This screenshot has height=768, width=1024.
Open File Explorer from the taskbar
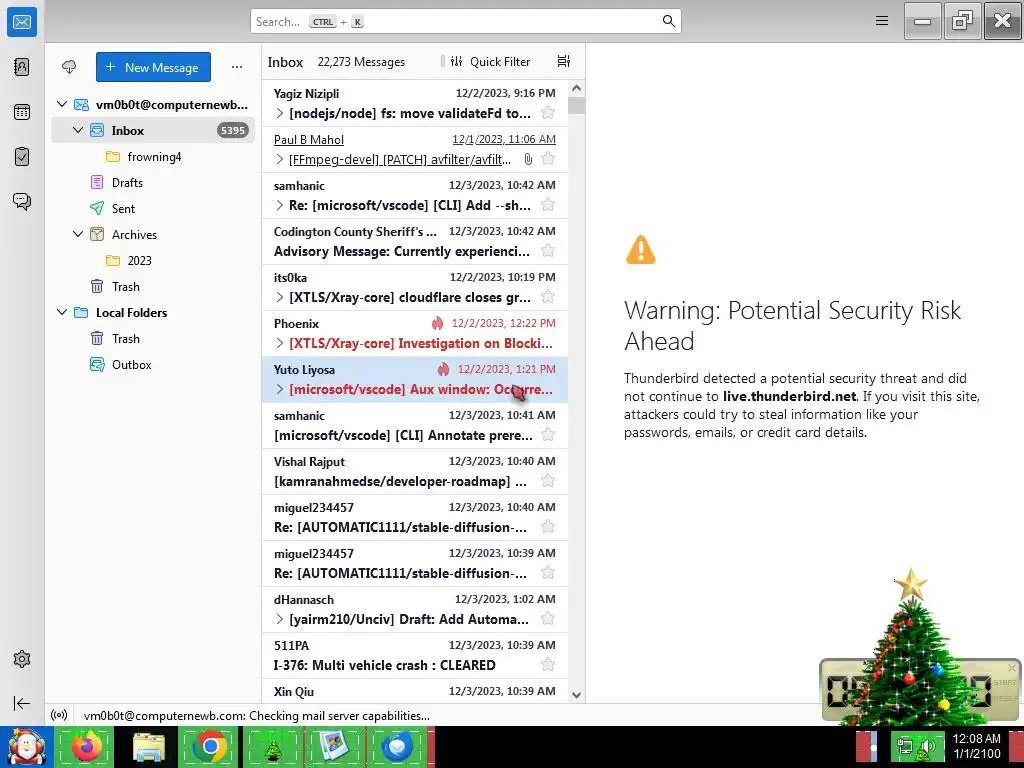[x=148, y=746]
